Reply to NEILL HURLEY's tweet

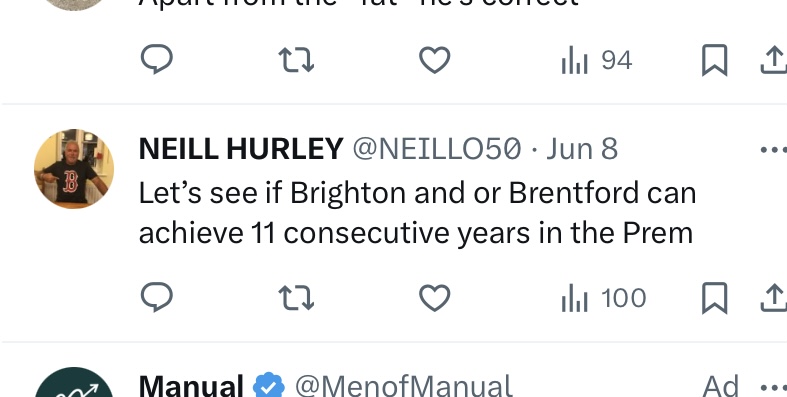pos(157,297)
